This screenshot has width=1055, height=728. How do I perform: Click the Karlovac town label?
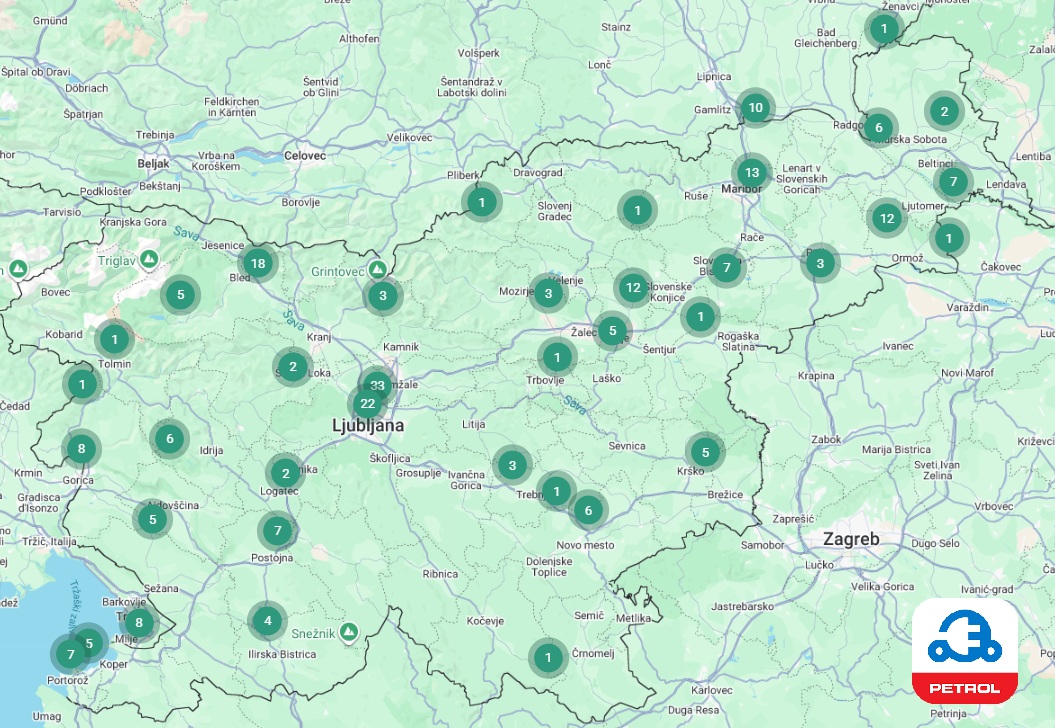tap(712, 690)
